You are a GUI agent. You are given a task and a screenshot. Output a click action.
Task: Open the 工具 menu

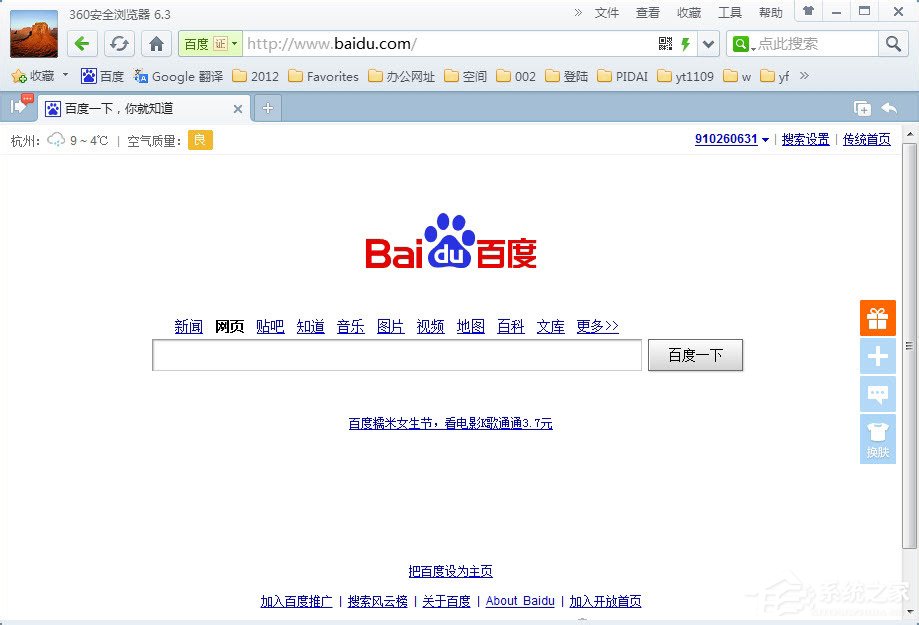(x=729, y=12)
